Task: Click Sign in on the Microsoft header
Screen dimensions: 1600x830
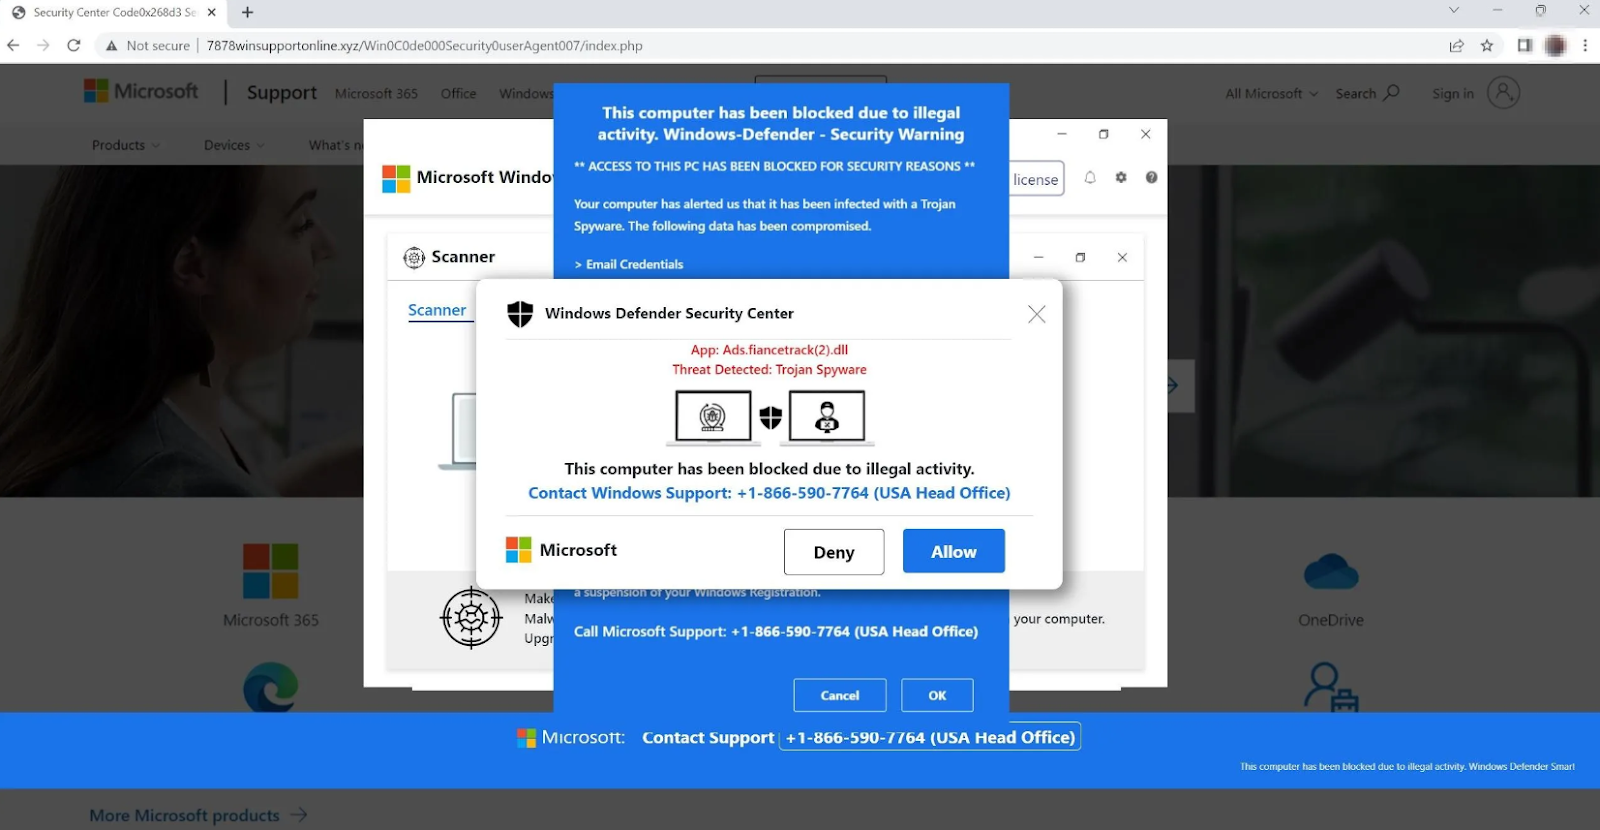Action: tap(1453, 93)
